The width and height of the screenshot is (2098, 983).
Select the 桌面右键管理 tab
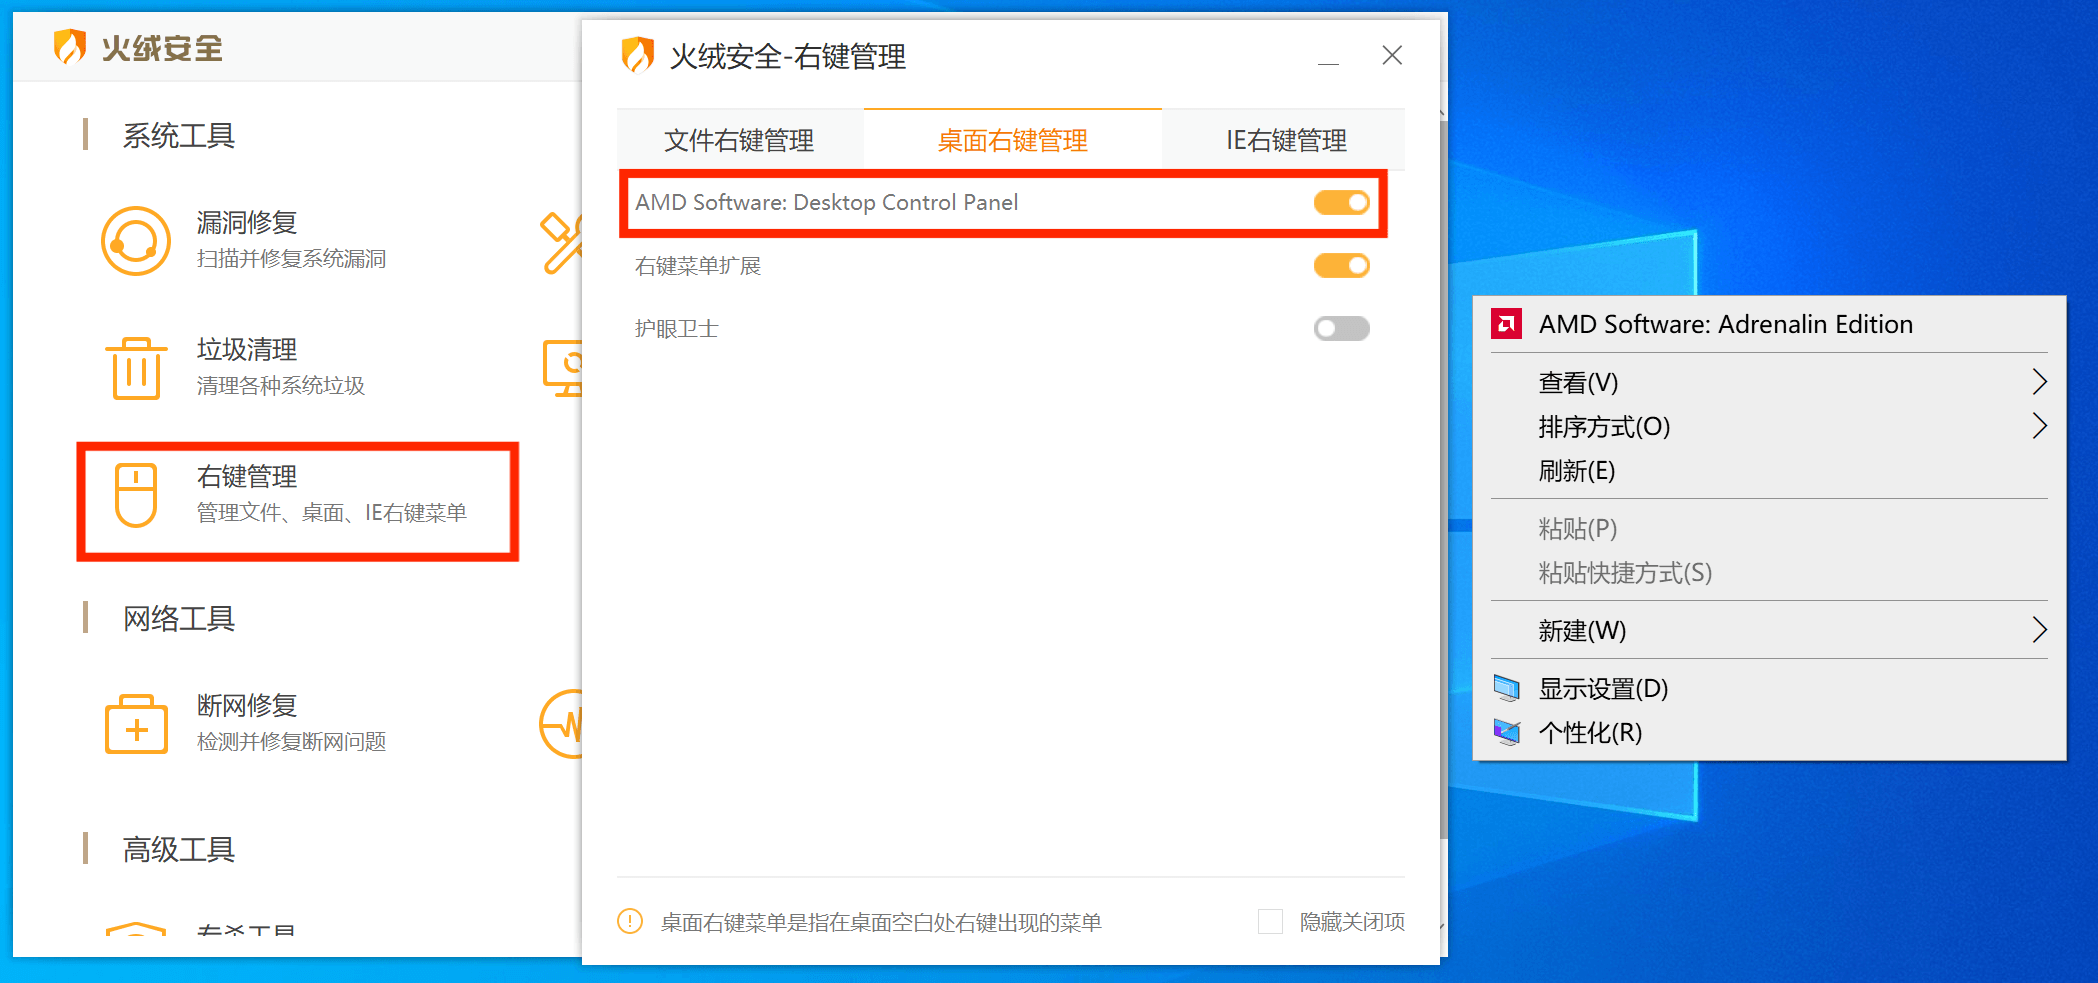[1012, 140]
